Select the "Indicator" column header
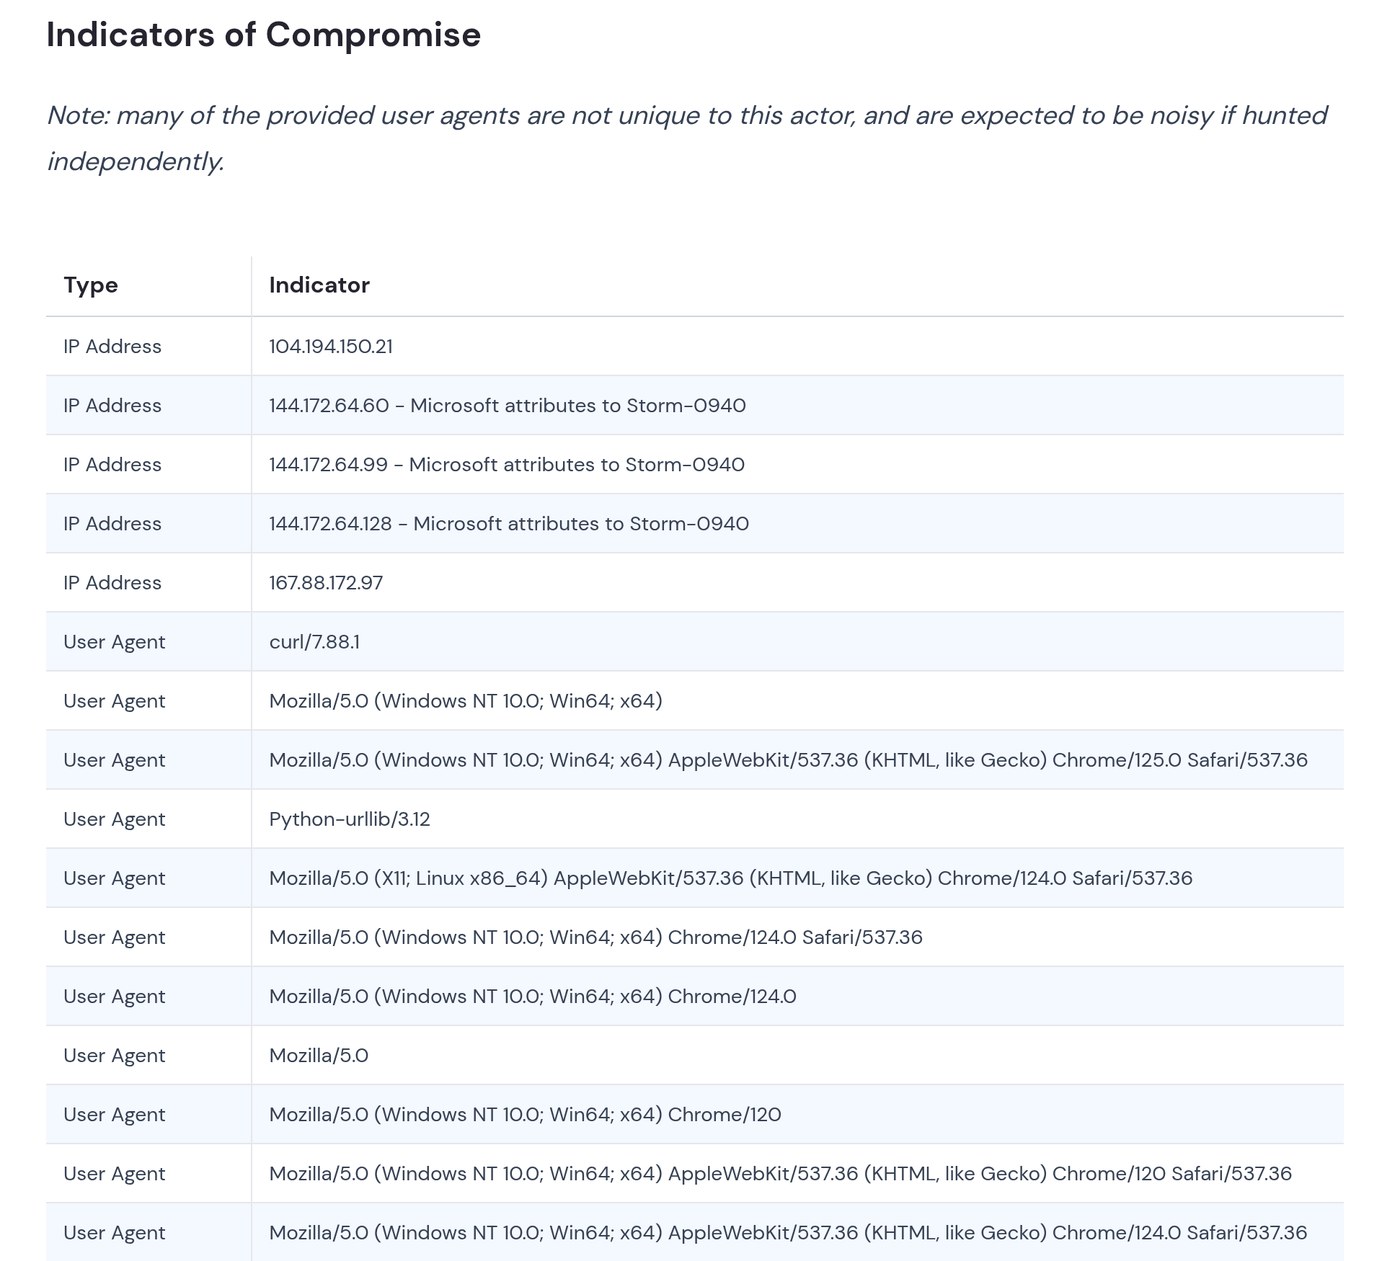 (319, 285)
